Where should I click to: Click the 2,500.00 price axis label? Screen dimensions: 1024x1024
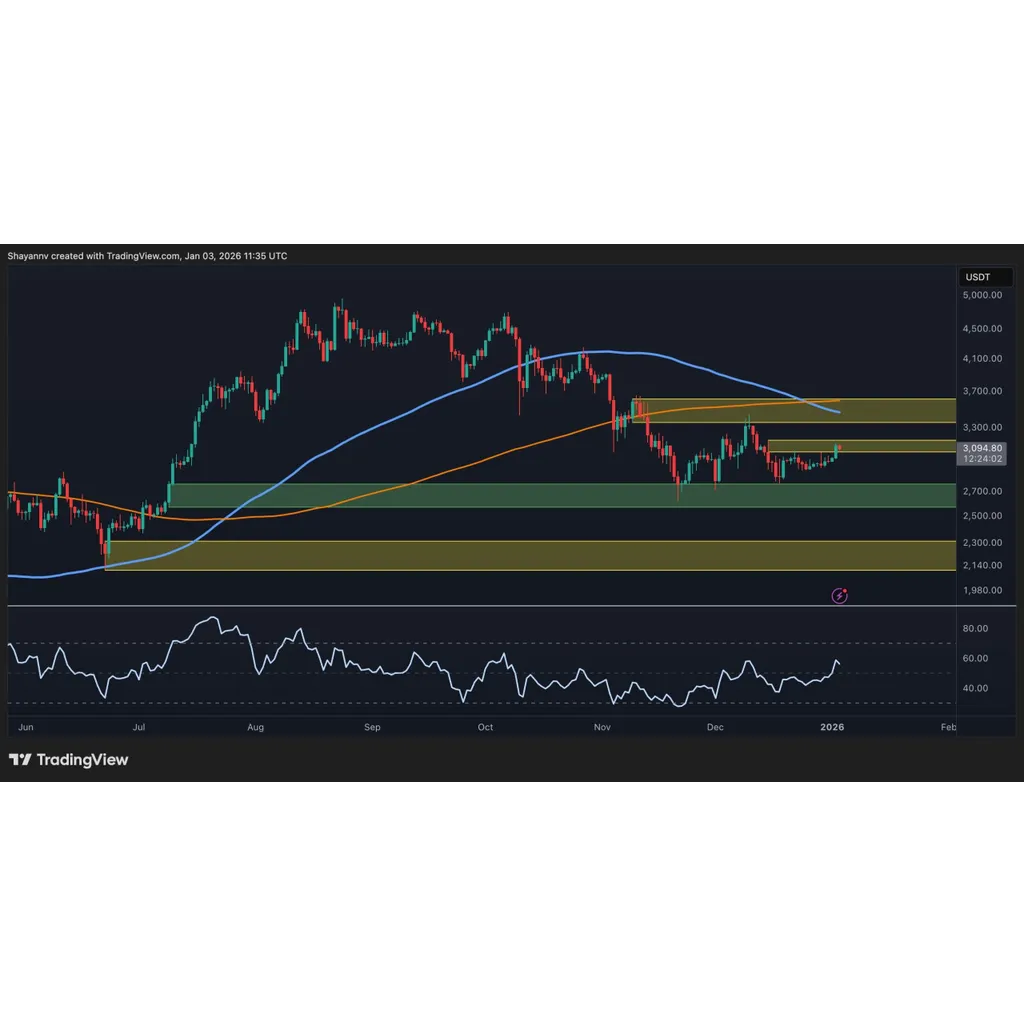pyautogui.click(x=982, y=516)
